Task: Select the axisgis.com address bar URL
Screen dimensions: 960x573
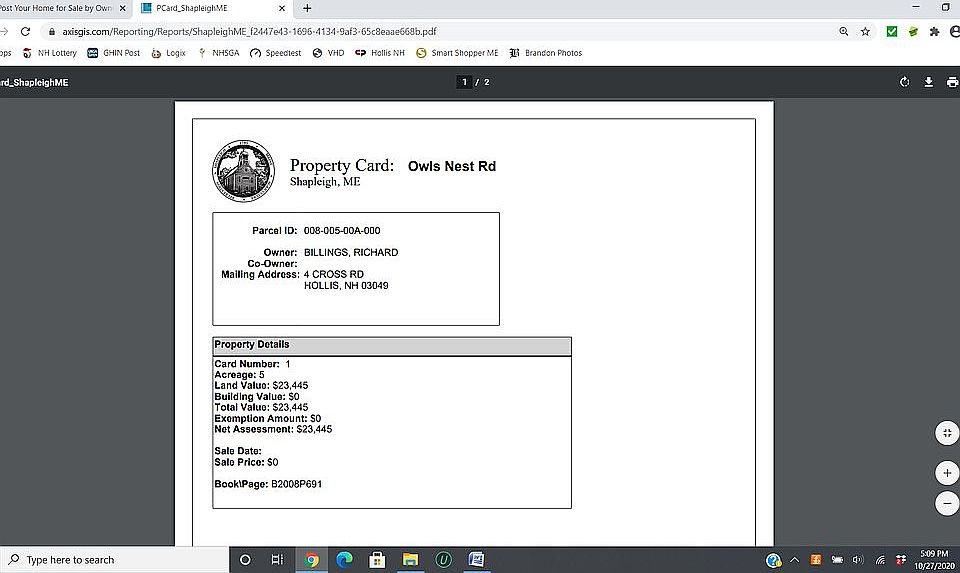Action: click(249, 31)
